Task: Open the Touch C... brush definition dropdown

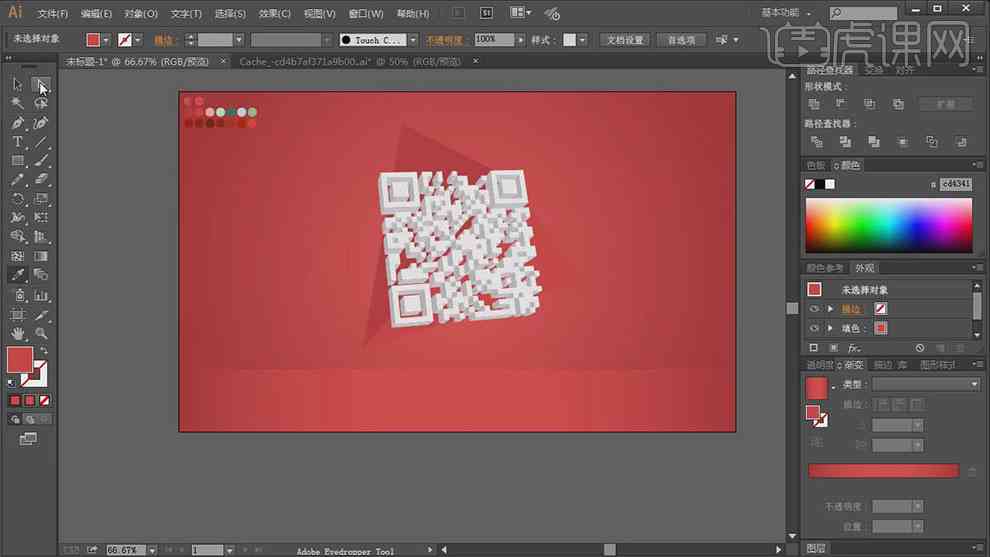Action: pos(412,40)
